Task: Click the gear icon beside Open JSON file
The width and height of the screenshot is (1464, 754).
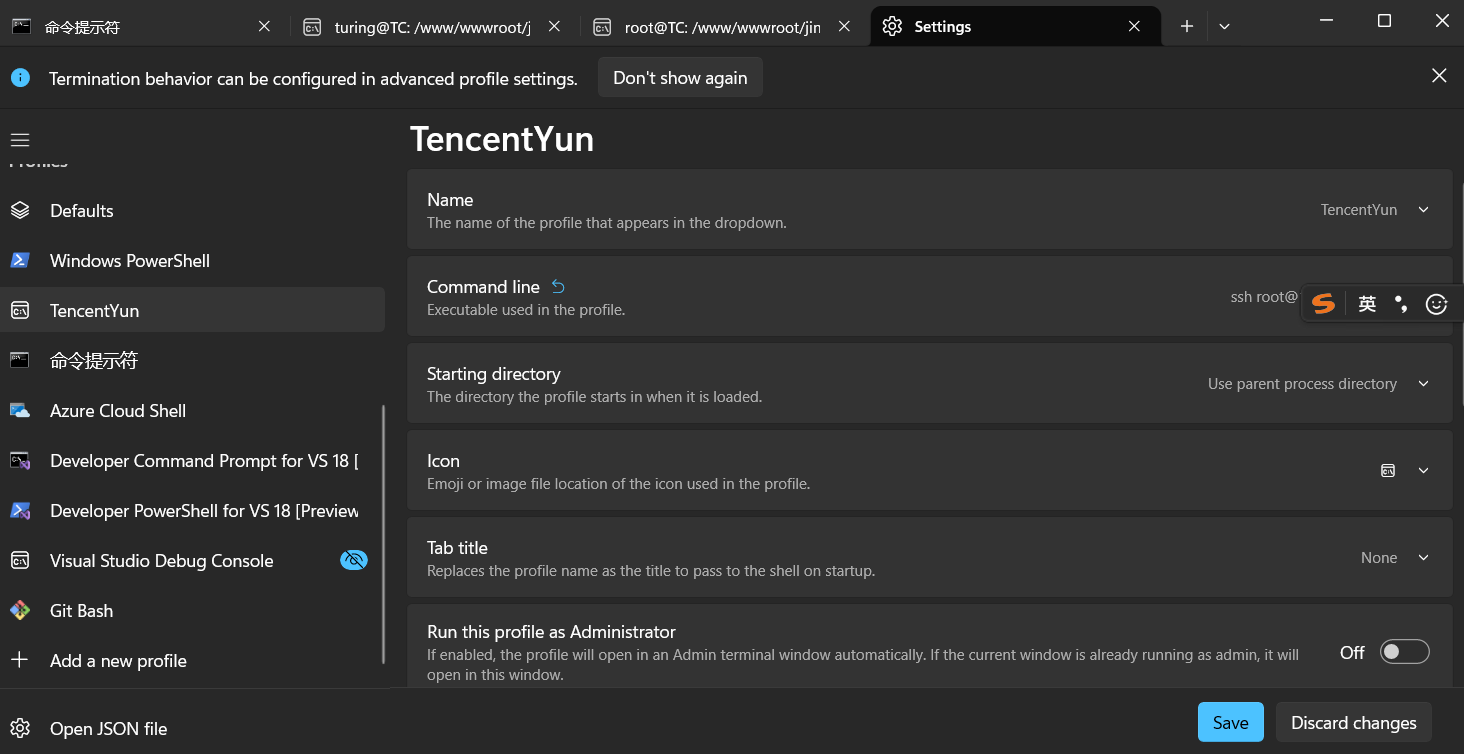Action: click(x=20, y=729)
